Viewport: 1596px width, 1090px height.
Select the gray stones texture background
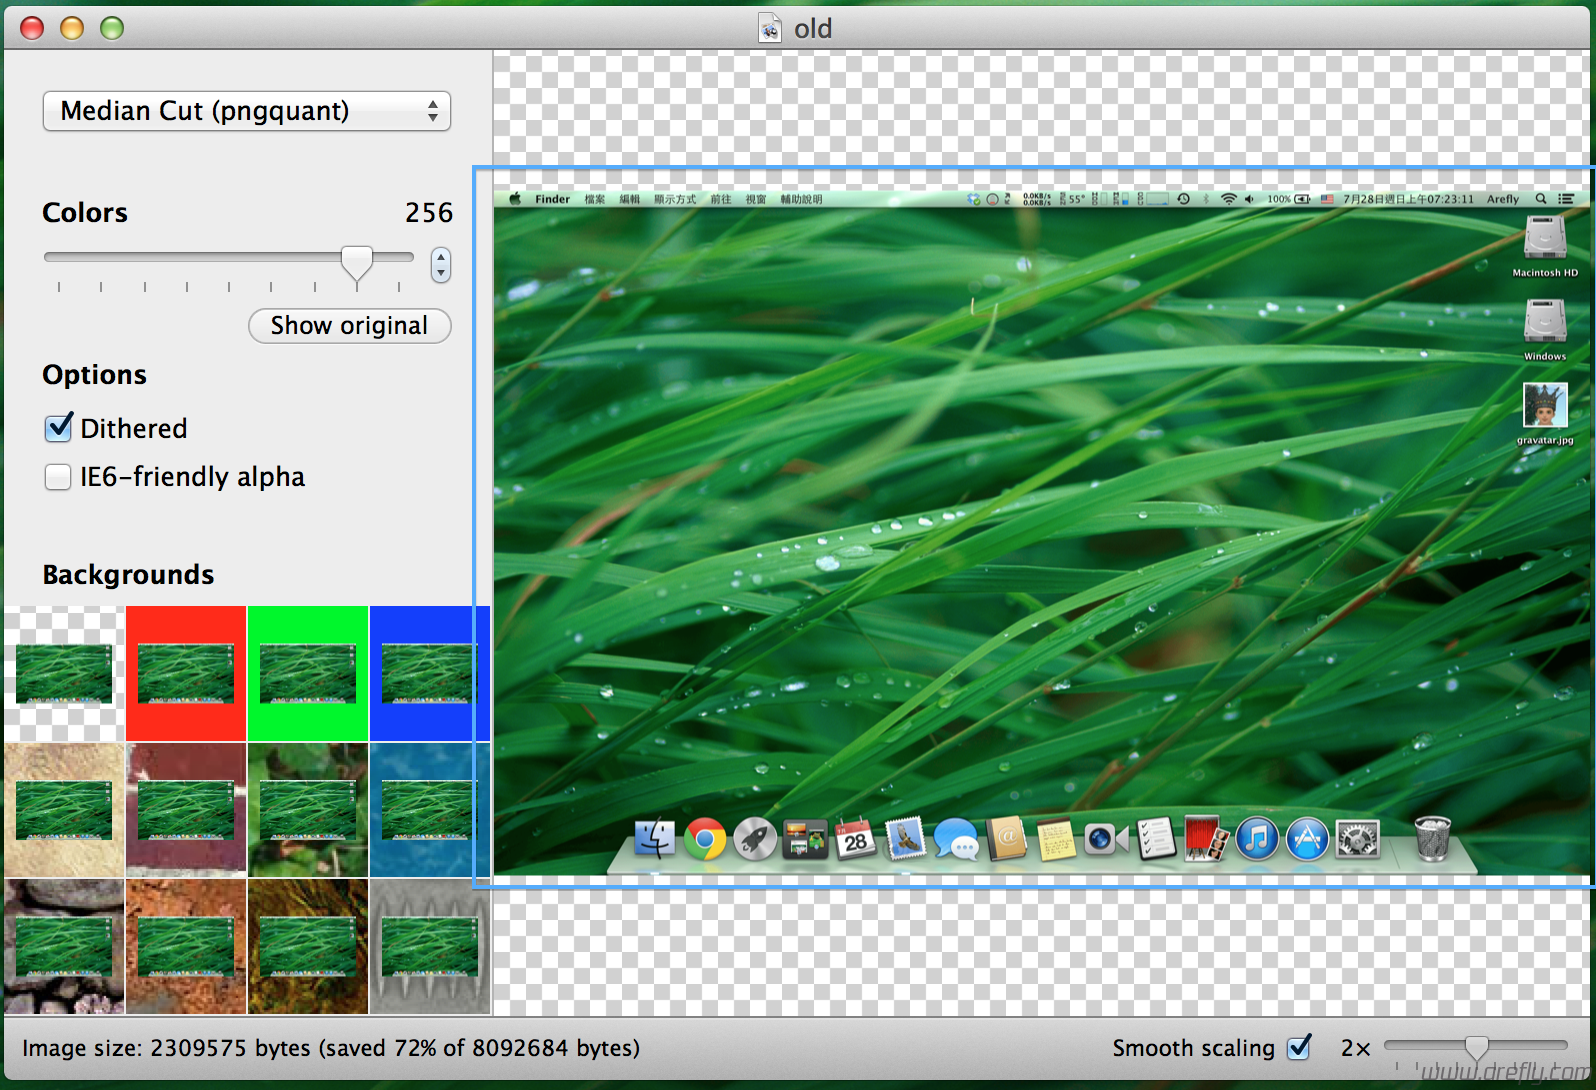coord(64,946)
